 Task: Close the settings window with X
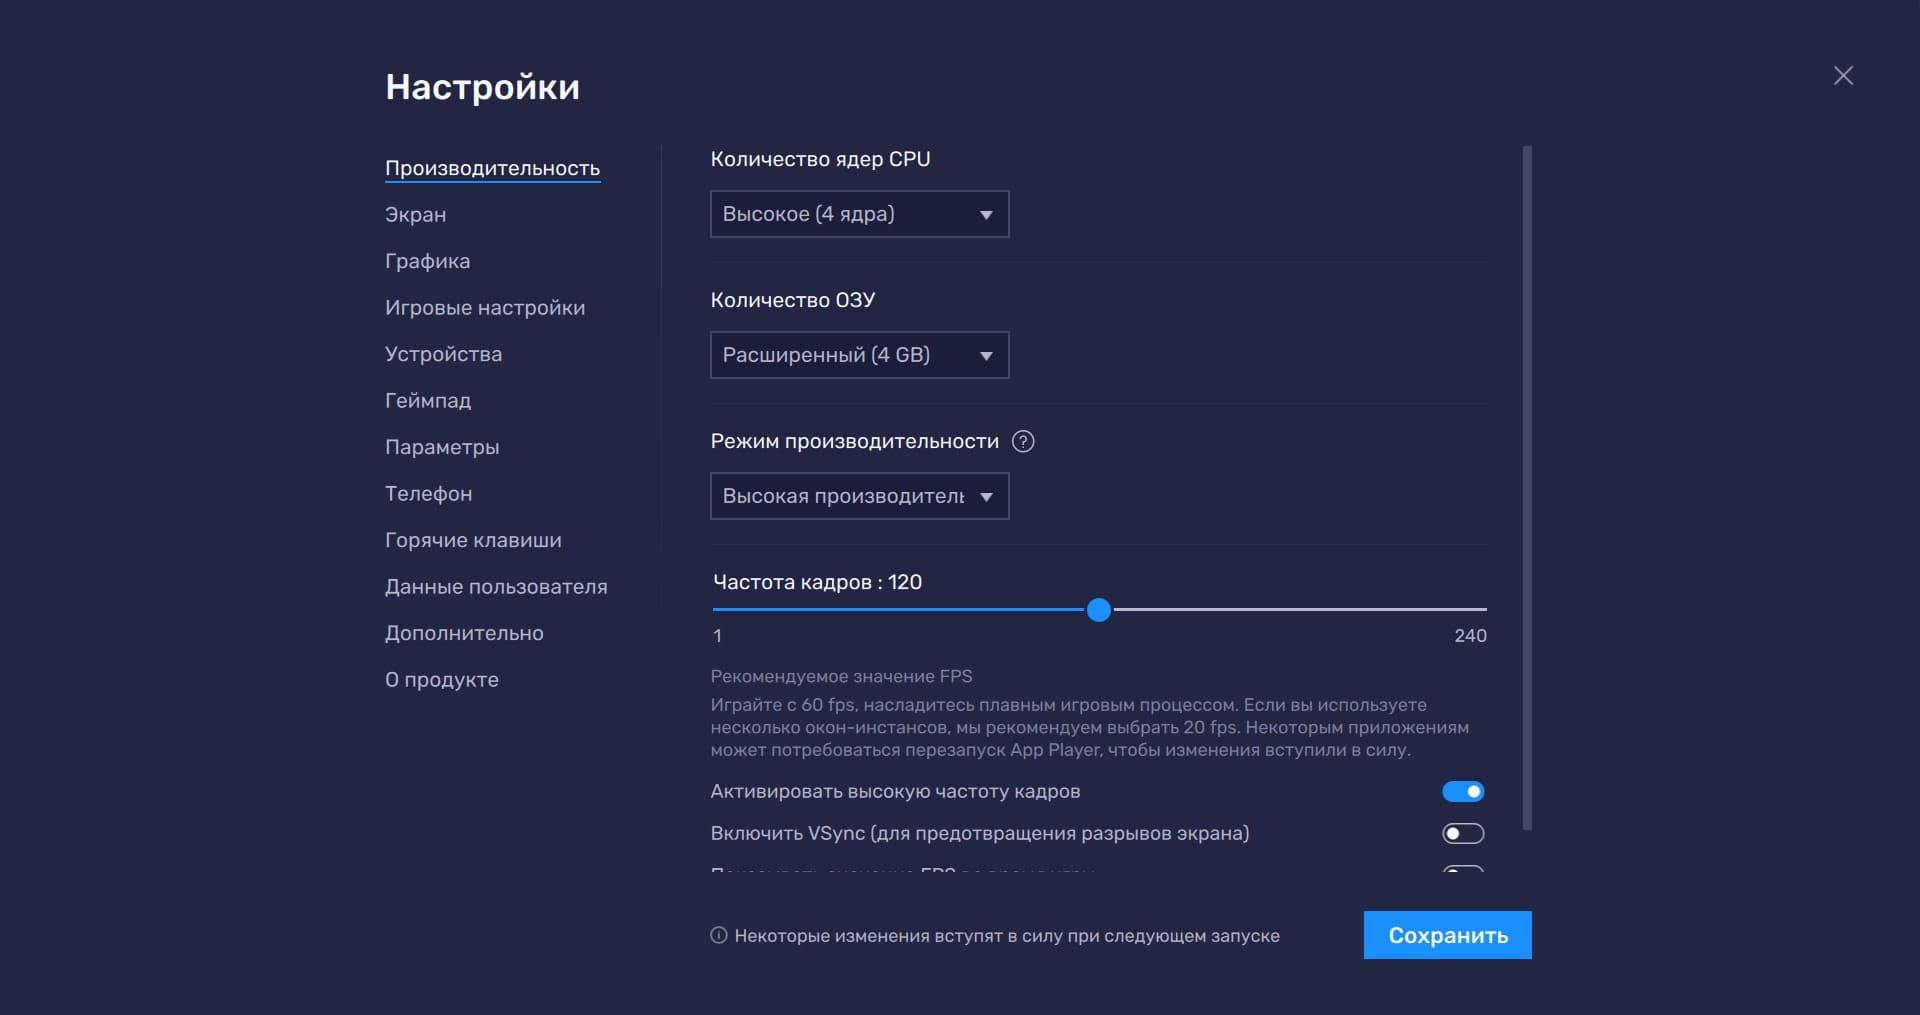[1843, 75]
